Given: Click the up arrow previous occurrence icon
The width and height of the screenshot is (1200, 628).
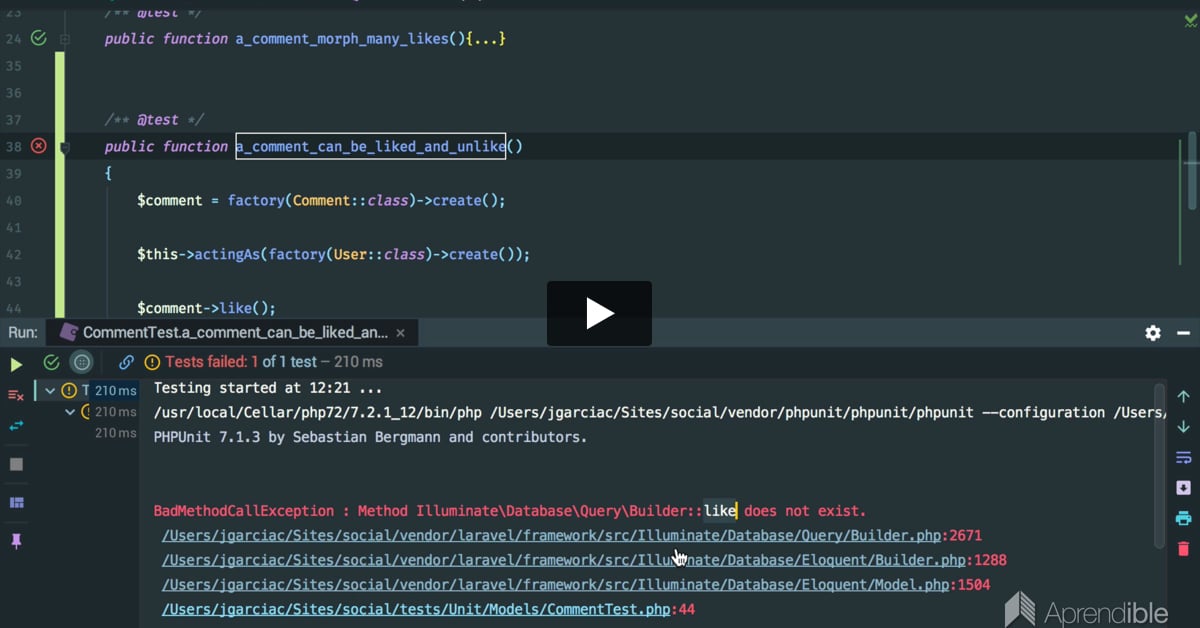Looking at the screenshot, I should [x=1184, y=397].
